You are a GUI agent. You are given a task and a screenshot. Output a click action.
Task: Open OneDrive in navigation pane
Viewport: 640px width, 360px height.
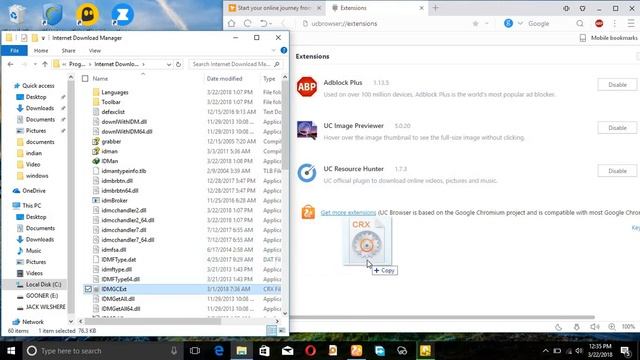[x=34, y=191]
